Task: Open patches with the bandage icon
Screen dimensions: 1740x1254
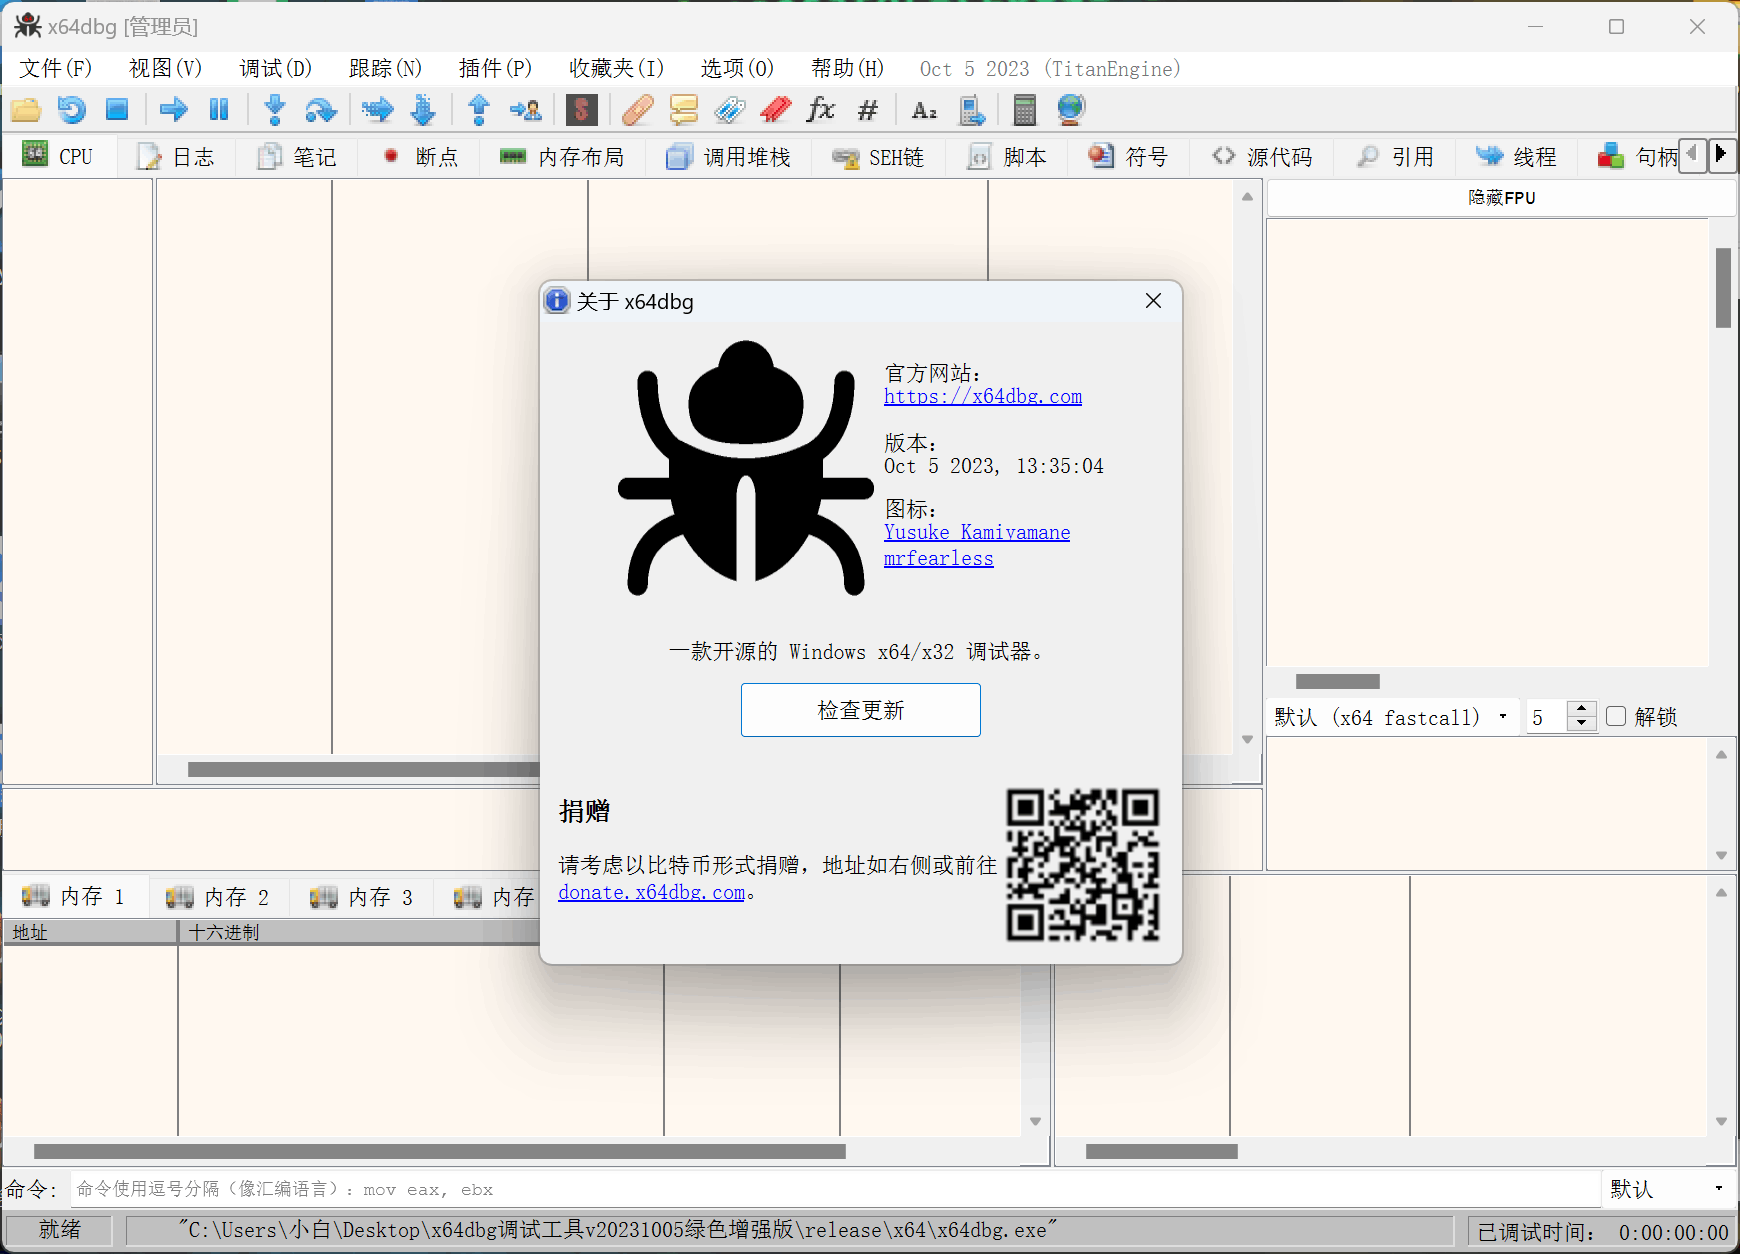Action: [x=637, y=109]
